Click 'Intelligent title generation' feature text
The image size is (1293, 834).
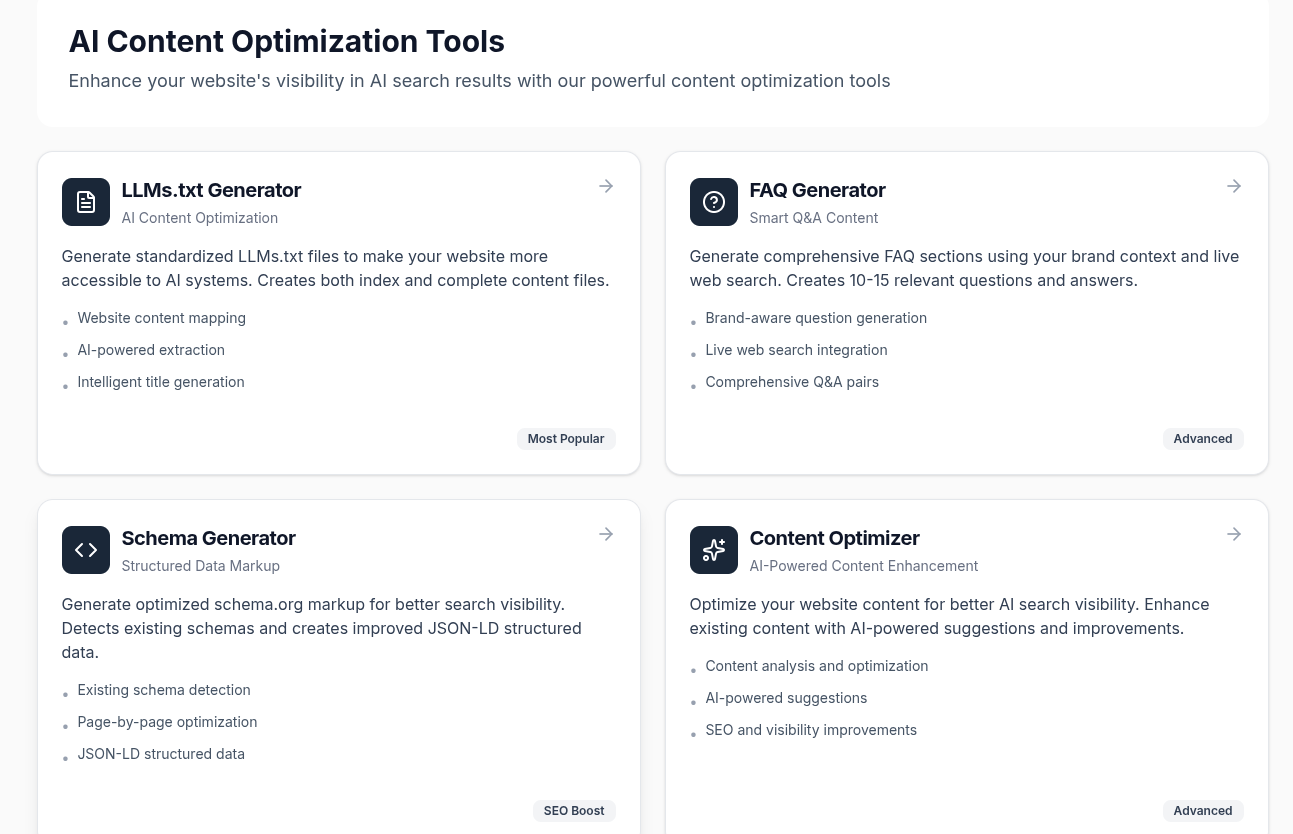click(x=161, y=382)
